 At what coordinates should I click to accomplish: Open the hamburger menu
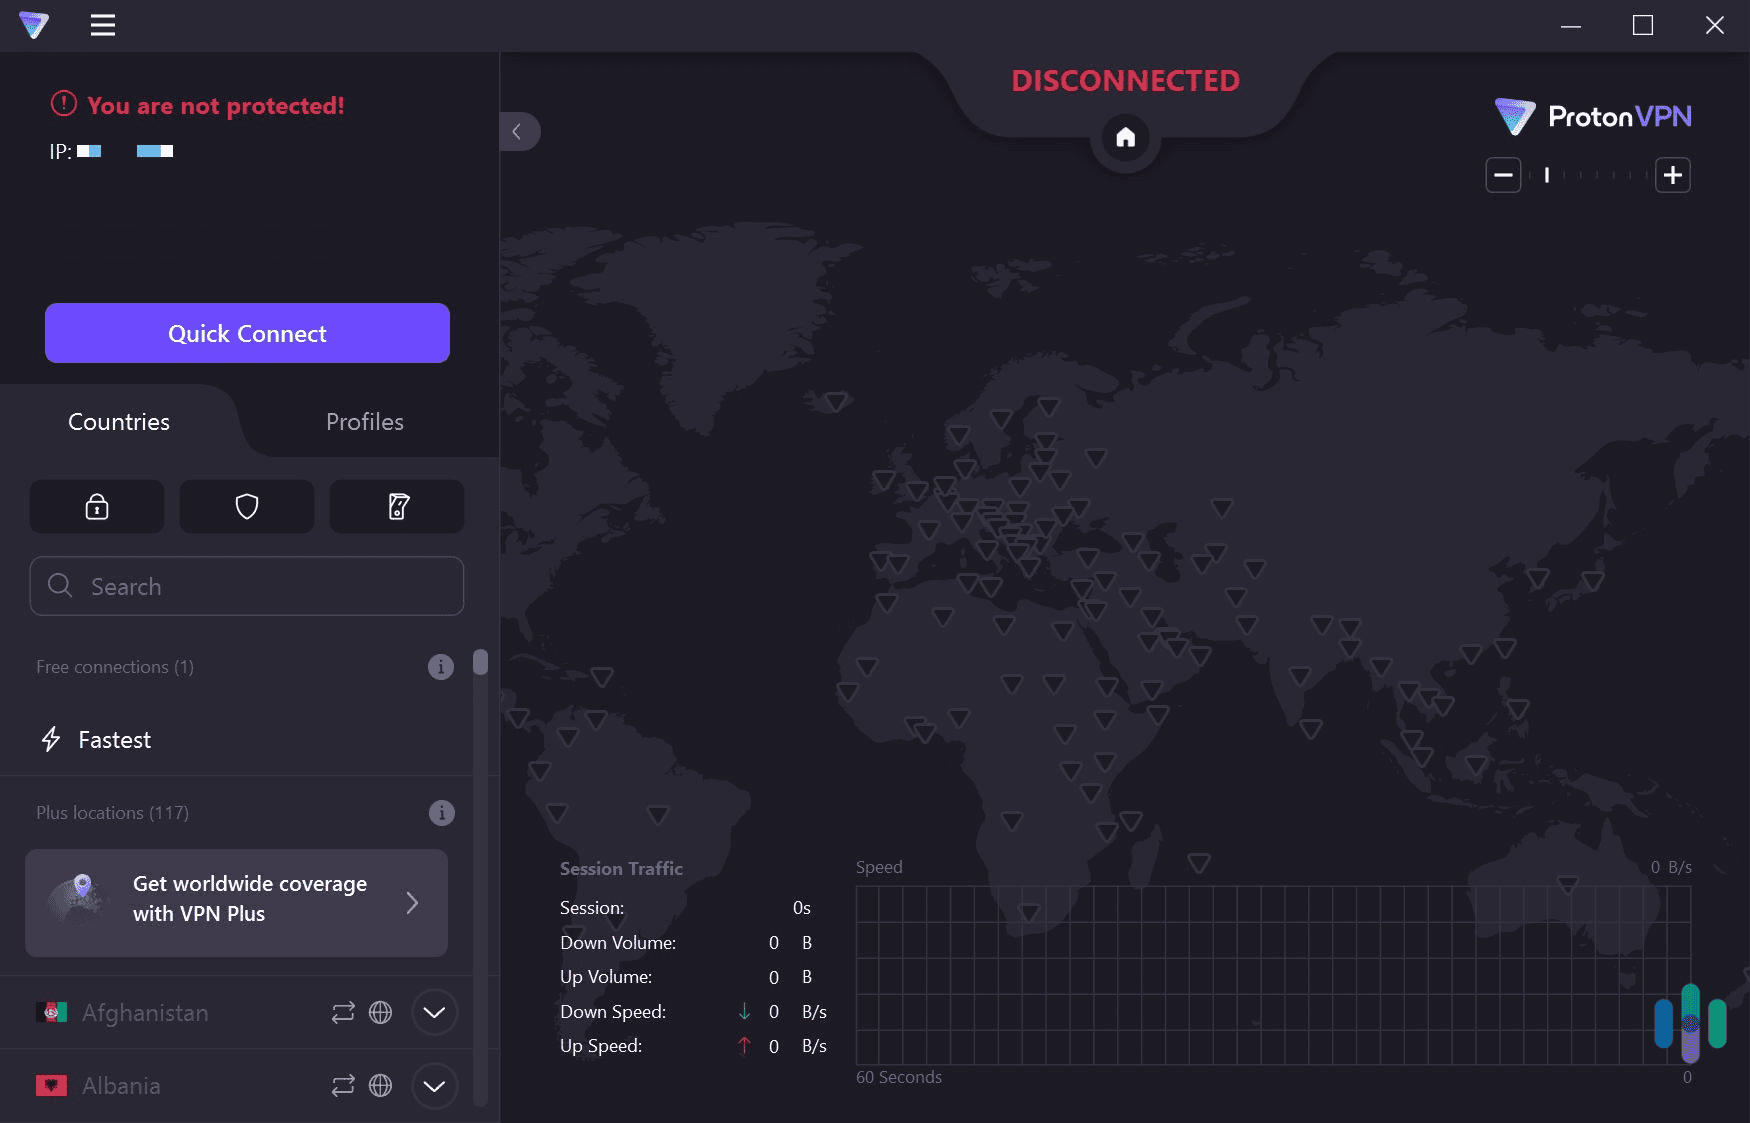102,26
